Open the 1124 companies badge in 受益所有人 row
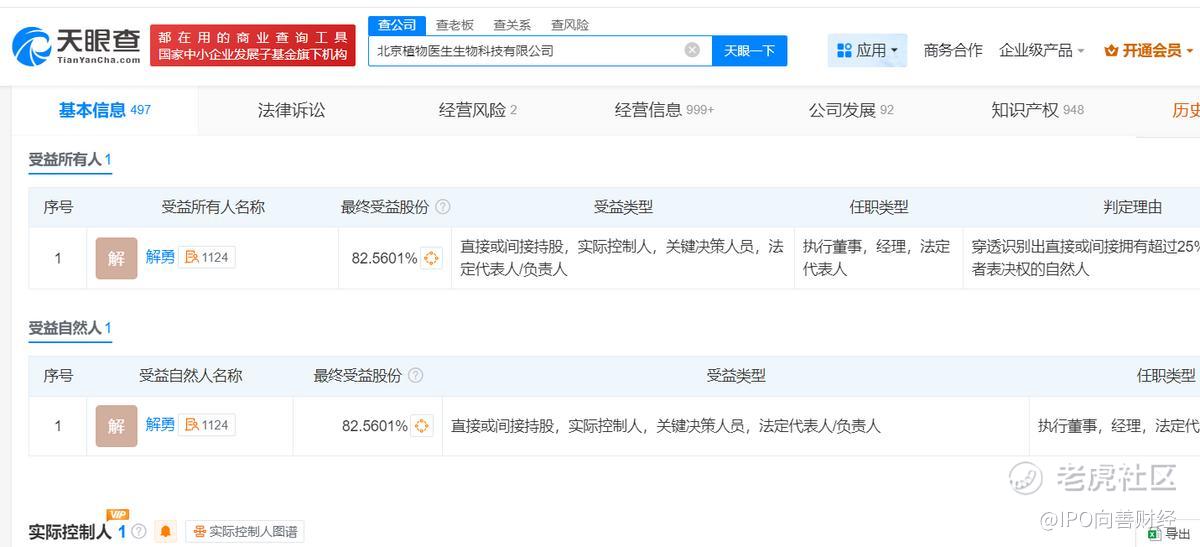The width and height of the screenshot is (1200, 547). pyautogui.click(x=206, y=257)
